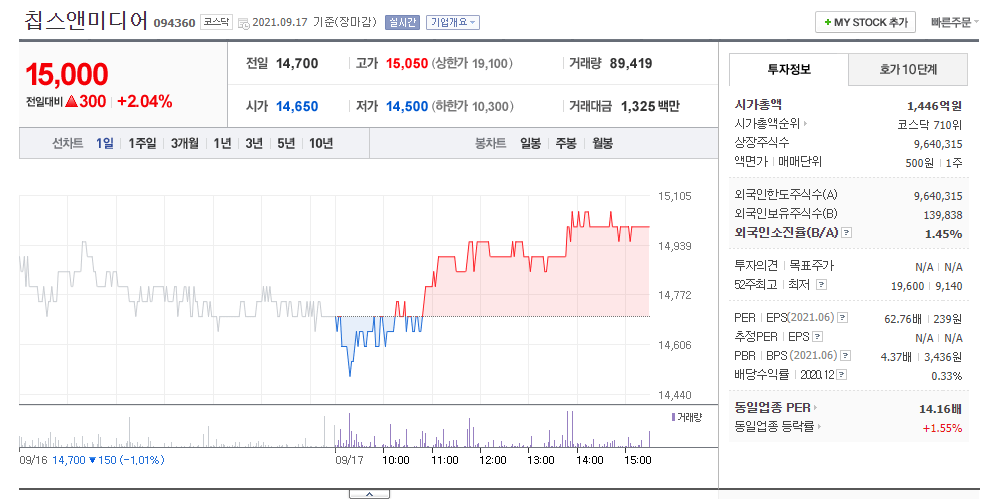Click the 14:00 time axis label
The image size is (996, 499).
click(589, 460)
